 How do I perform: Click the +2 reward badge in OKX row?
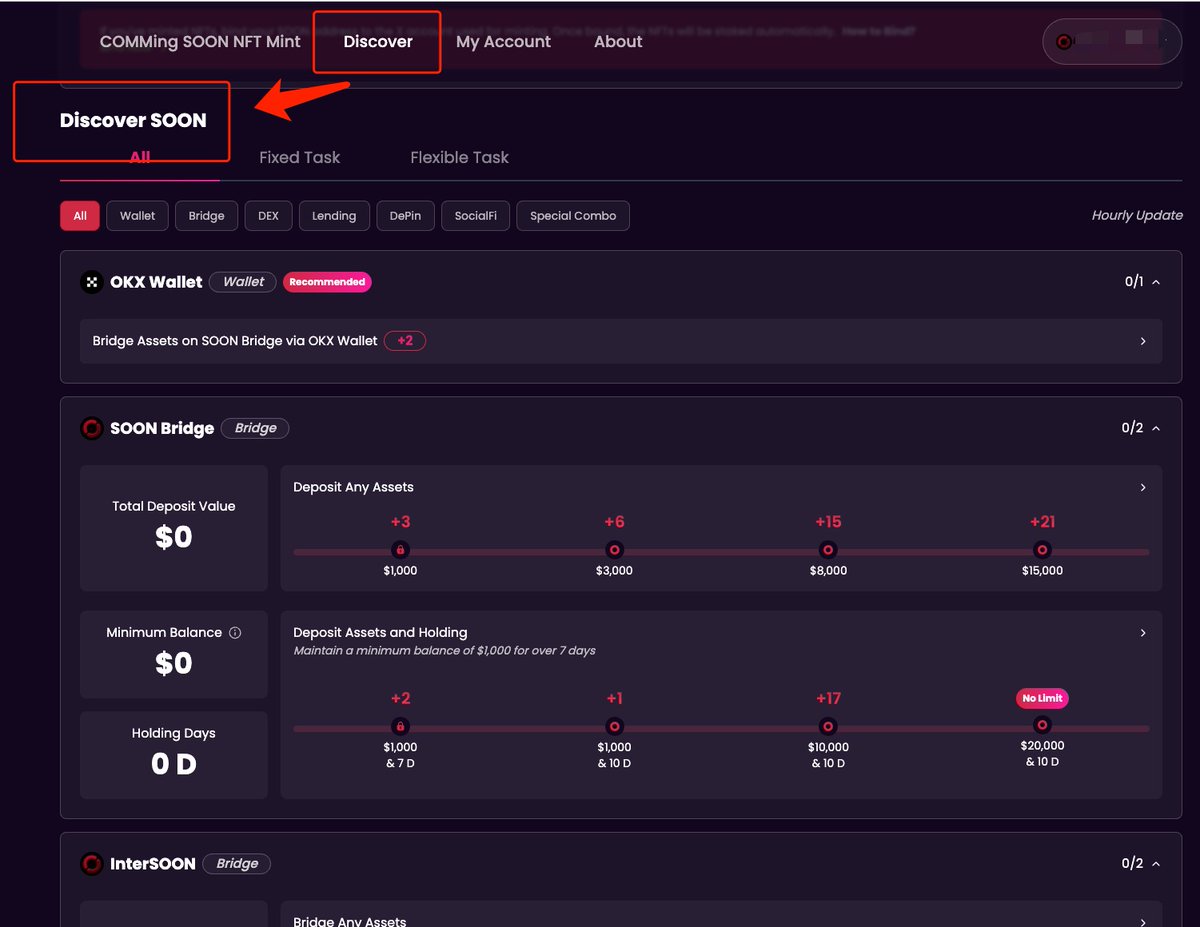click(405, 341)
